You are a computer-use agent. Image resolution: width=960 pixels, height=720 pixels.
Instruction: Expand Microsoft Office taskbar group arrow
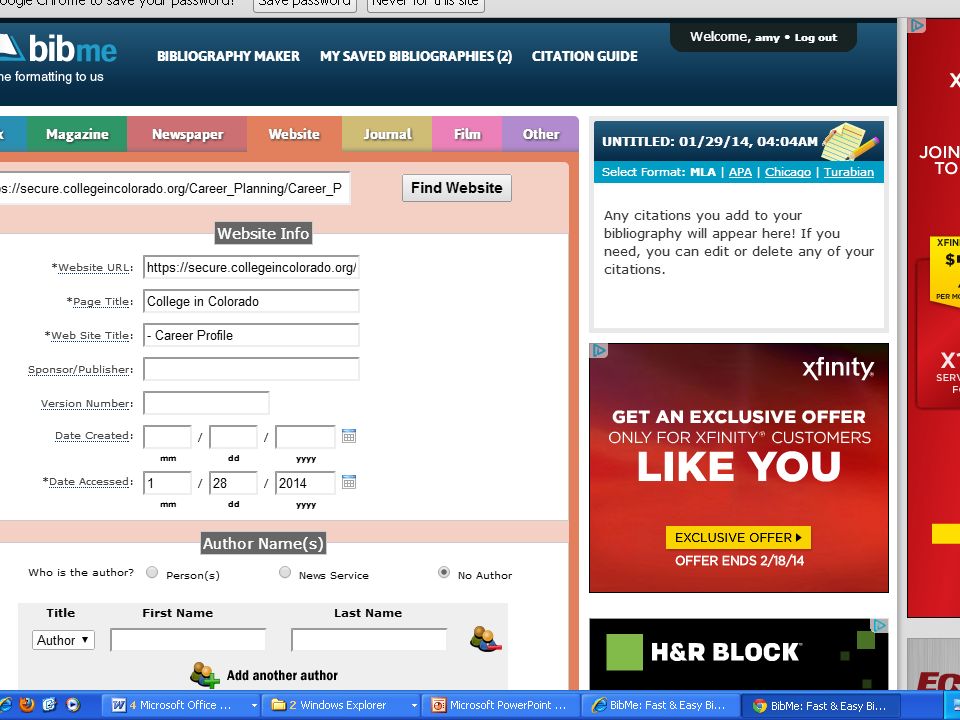[x=254, y=705]
